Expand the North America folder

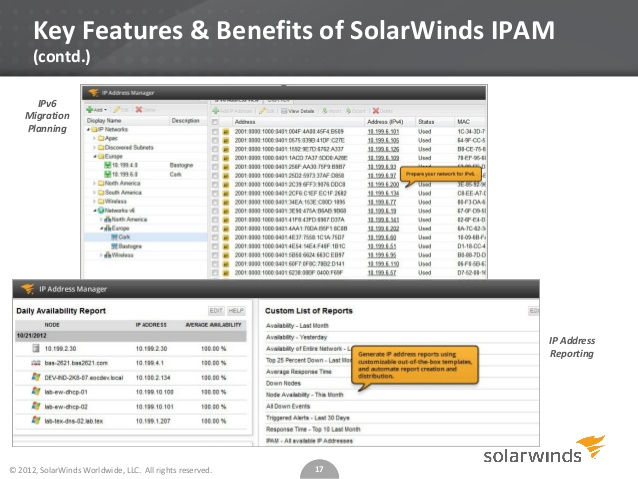click(x=95, y=183)
